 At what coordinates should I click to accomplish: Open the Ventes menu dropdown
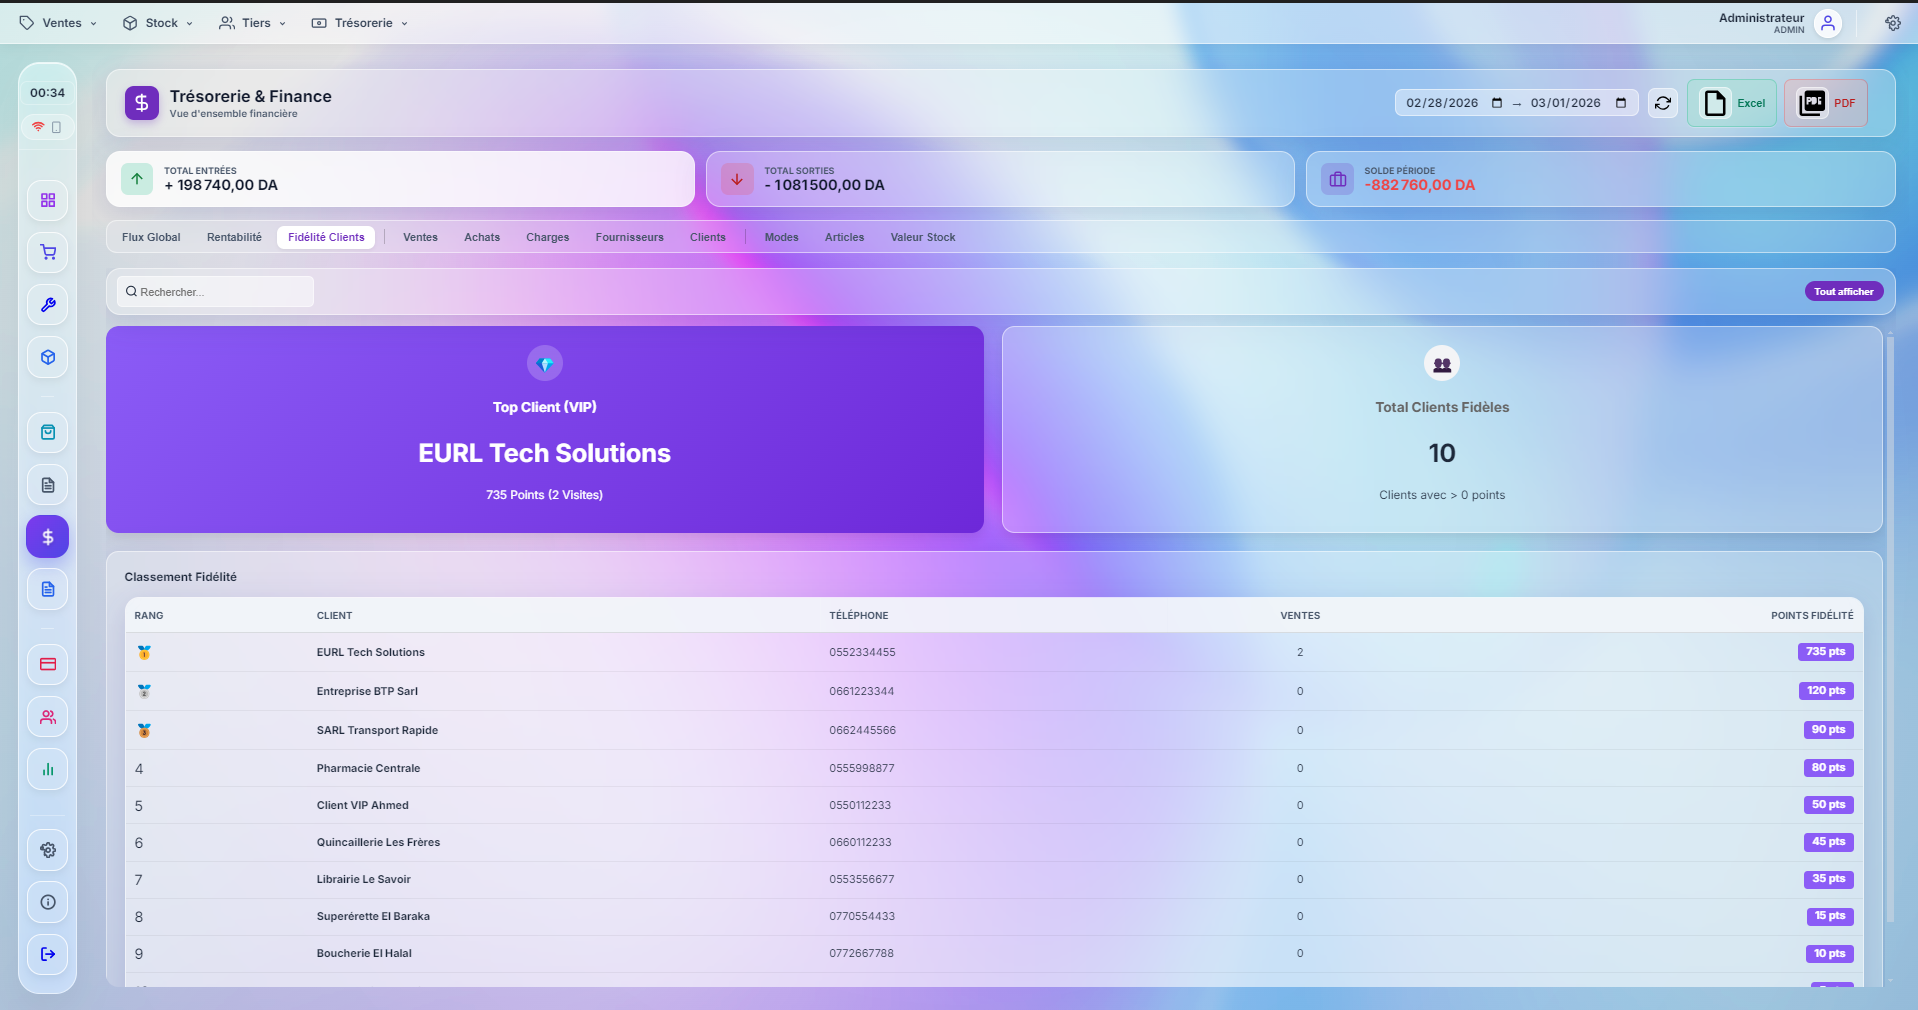click(x=57, y=22)
